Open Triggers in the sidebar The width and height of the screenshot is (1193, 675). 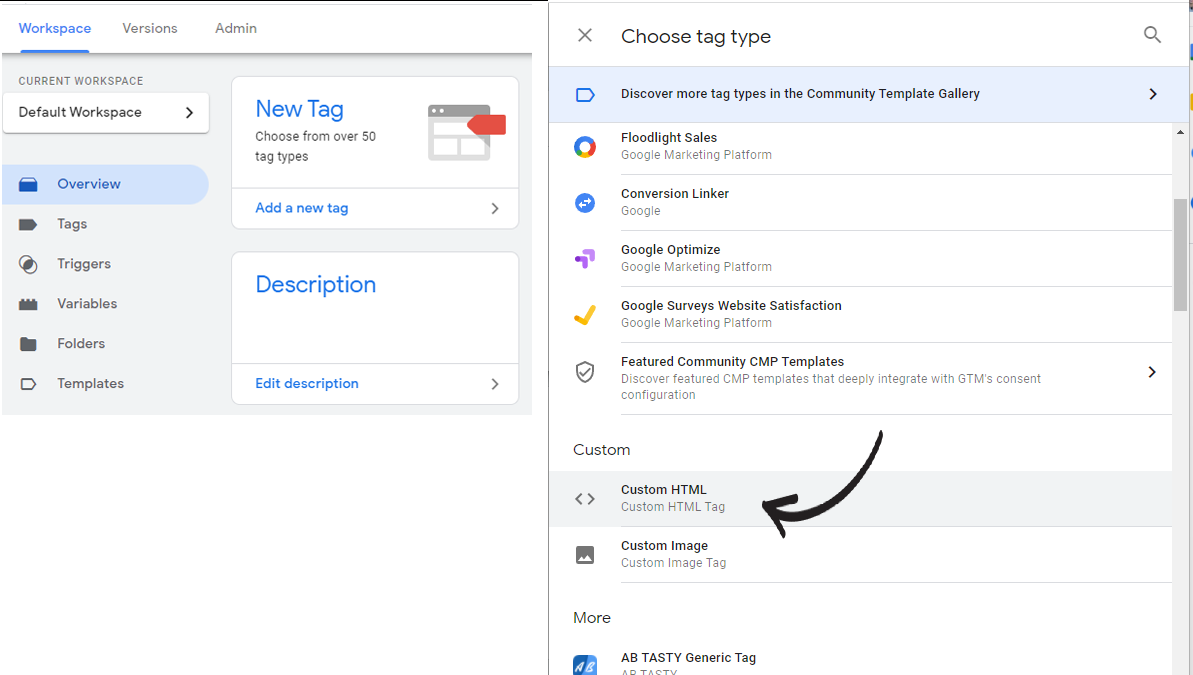point(84,264)
